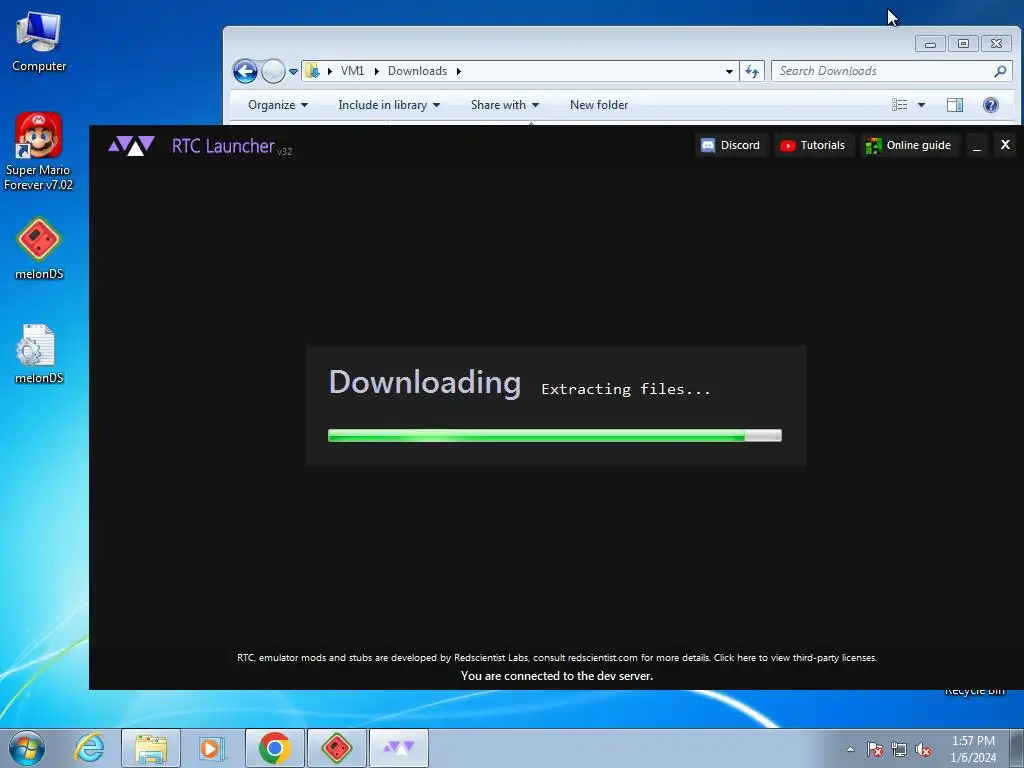
Task: Change the view with the view icon
Action: (899, 104)
